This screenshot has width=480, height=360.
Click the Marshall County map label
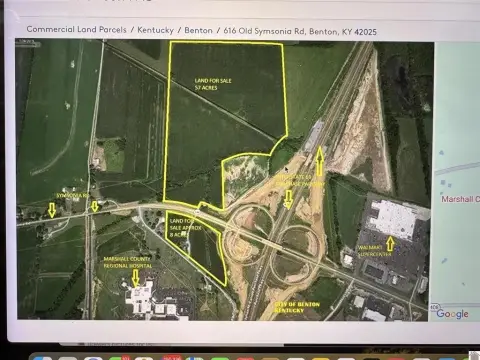pyautogui.click(x=461, y=199)
